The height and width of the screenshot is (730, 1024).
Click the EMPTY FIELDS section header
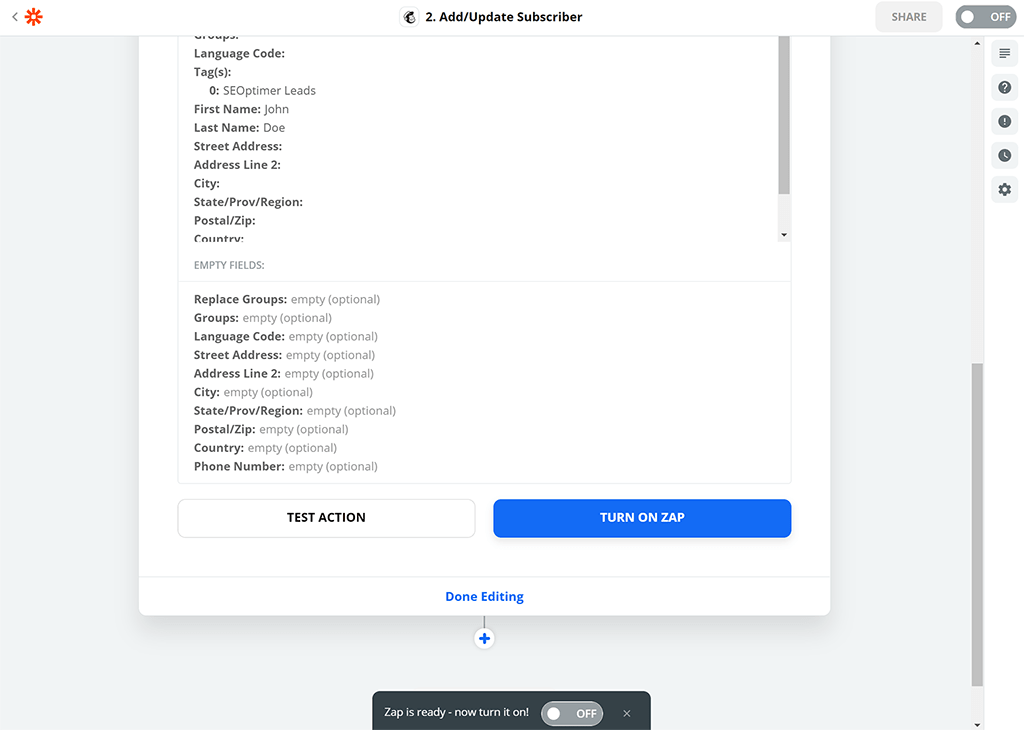point(228,264)
